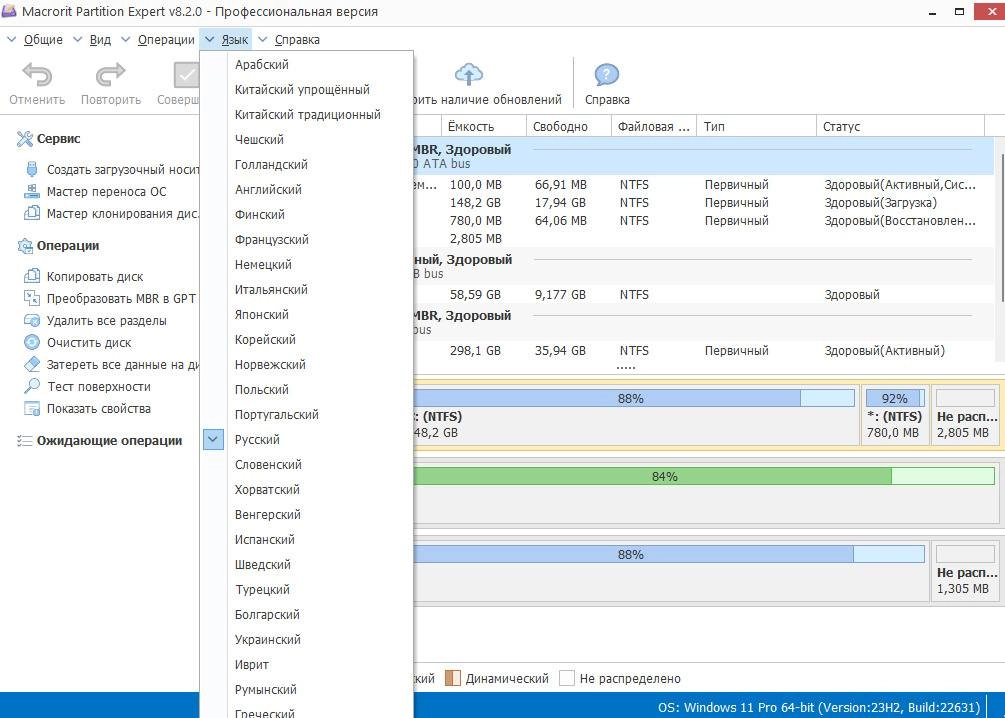1005x718 pixels.
Task: Click Преобразовать MBR в GPT link
Action: click(x=121, y=298)
